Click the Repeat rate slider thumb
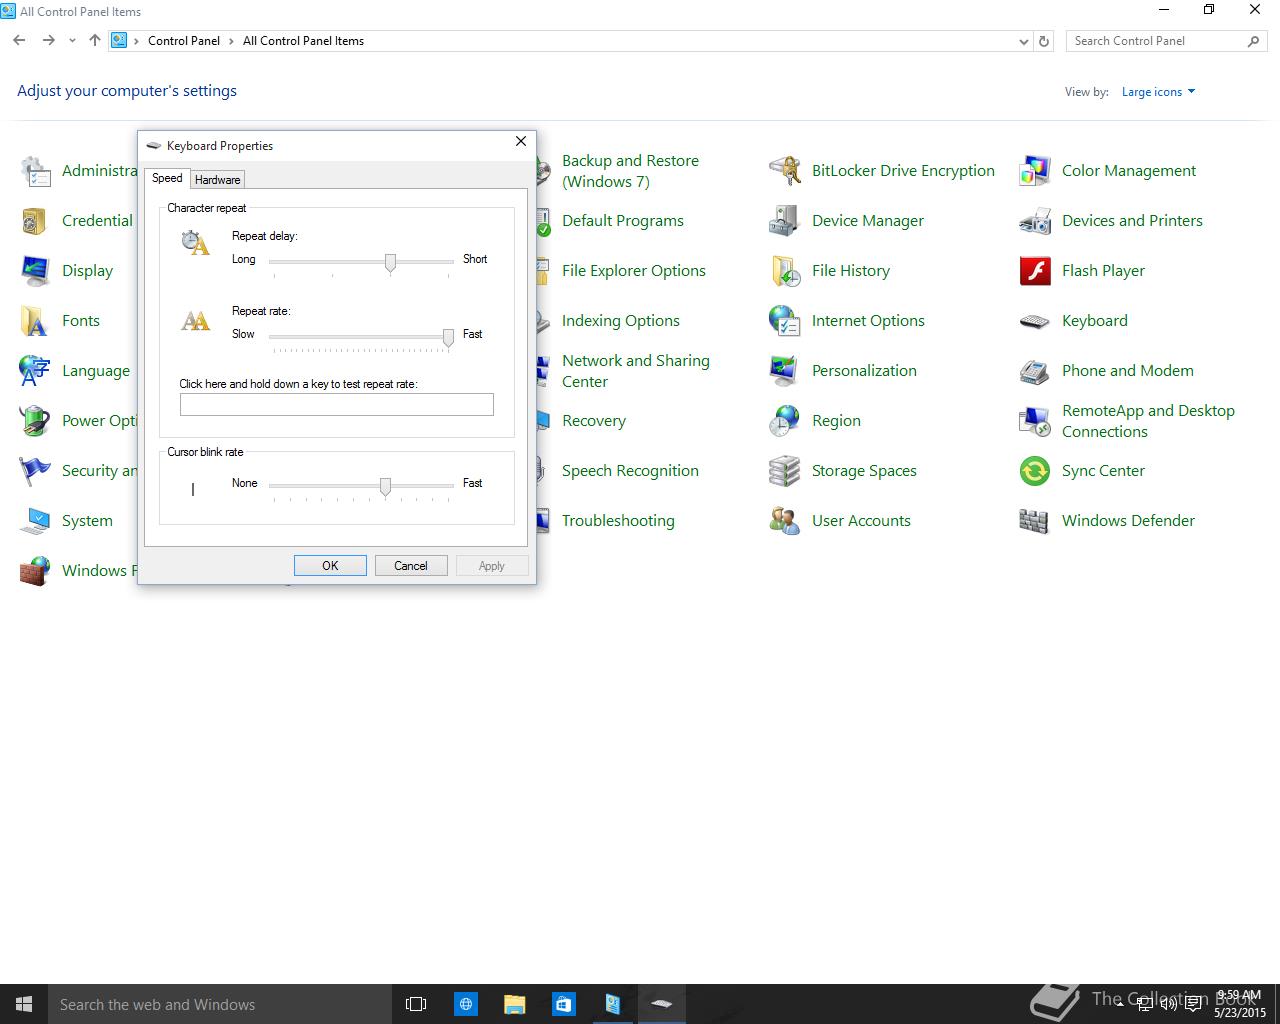 (448, 337)
